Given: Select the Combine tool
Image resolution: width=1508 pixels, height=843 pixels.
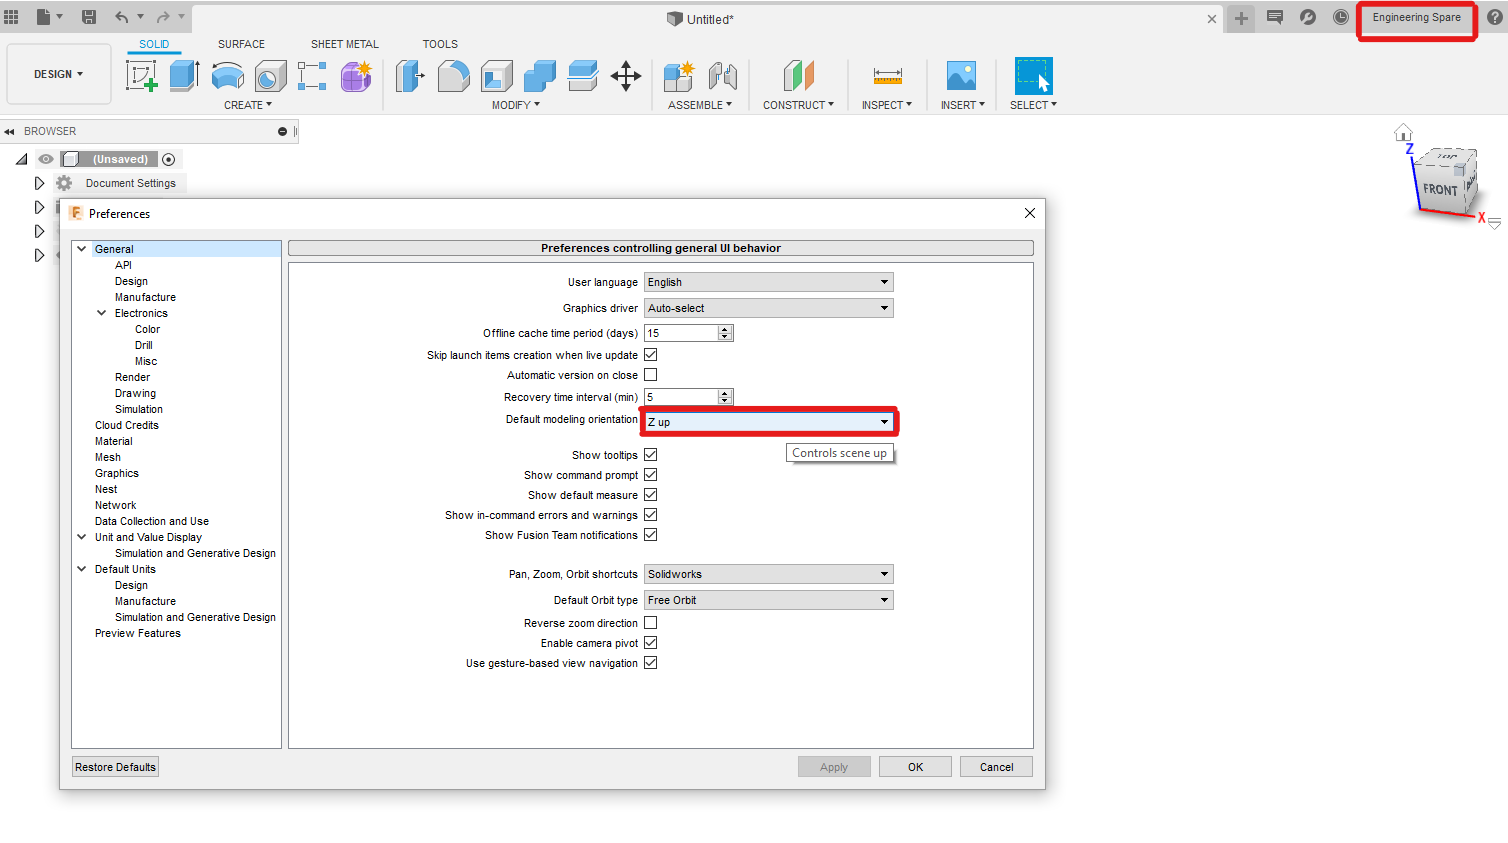Looking at the screenshot, I should pos(539,76).
